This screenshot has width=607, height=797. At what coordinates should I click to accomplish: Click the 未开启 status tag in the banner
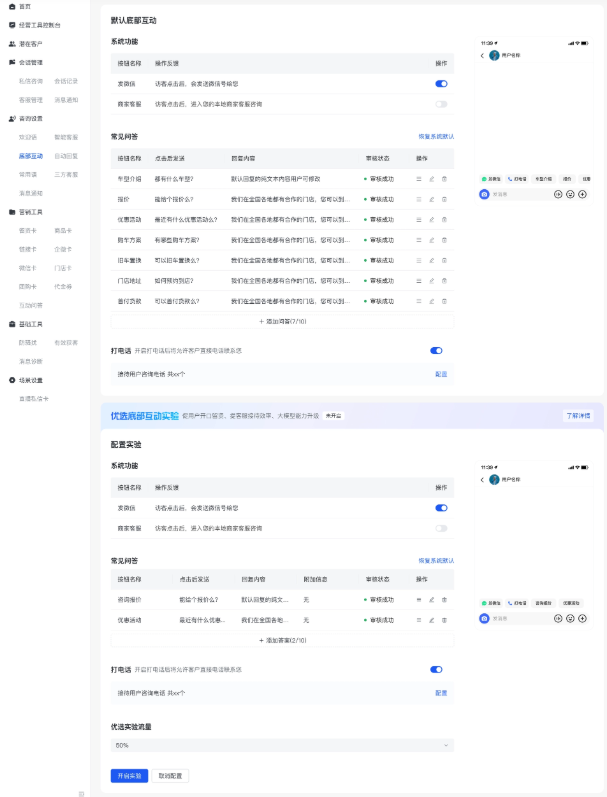(333, 416)
